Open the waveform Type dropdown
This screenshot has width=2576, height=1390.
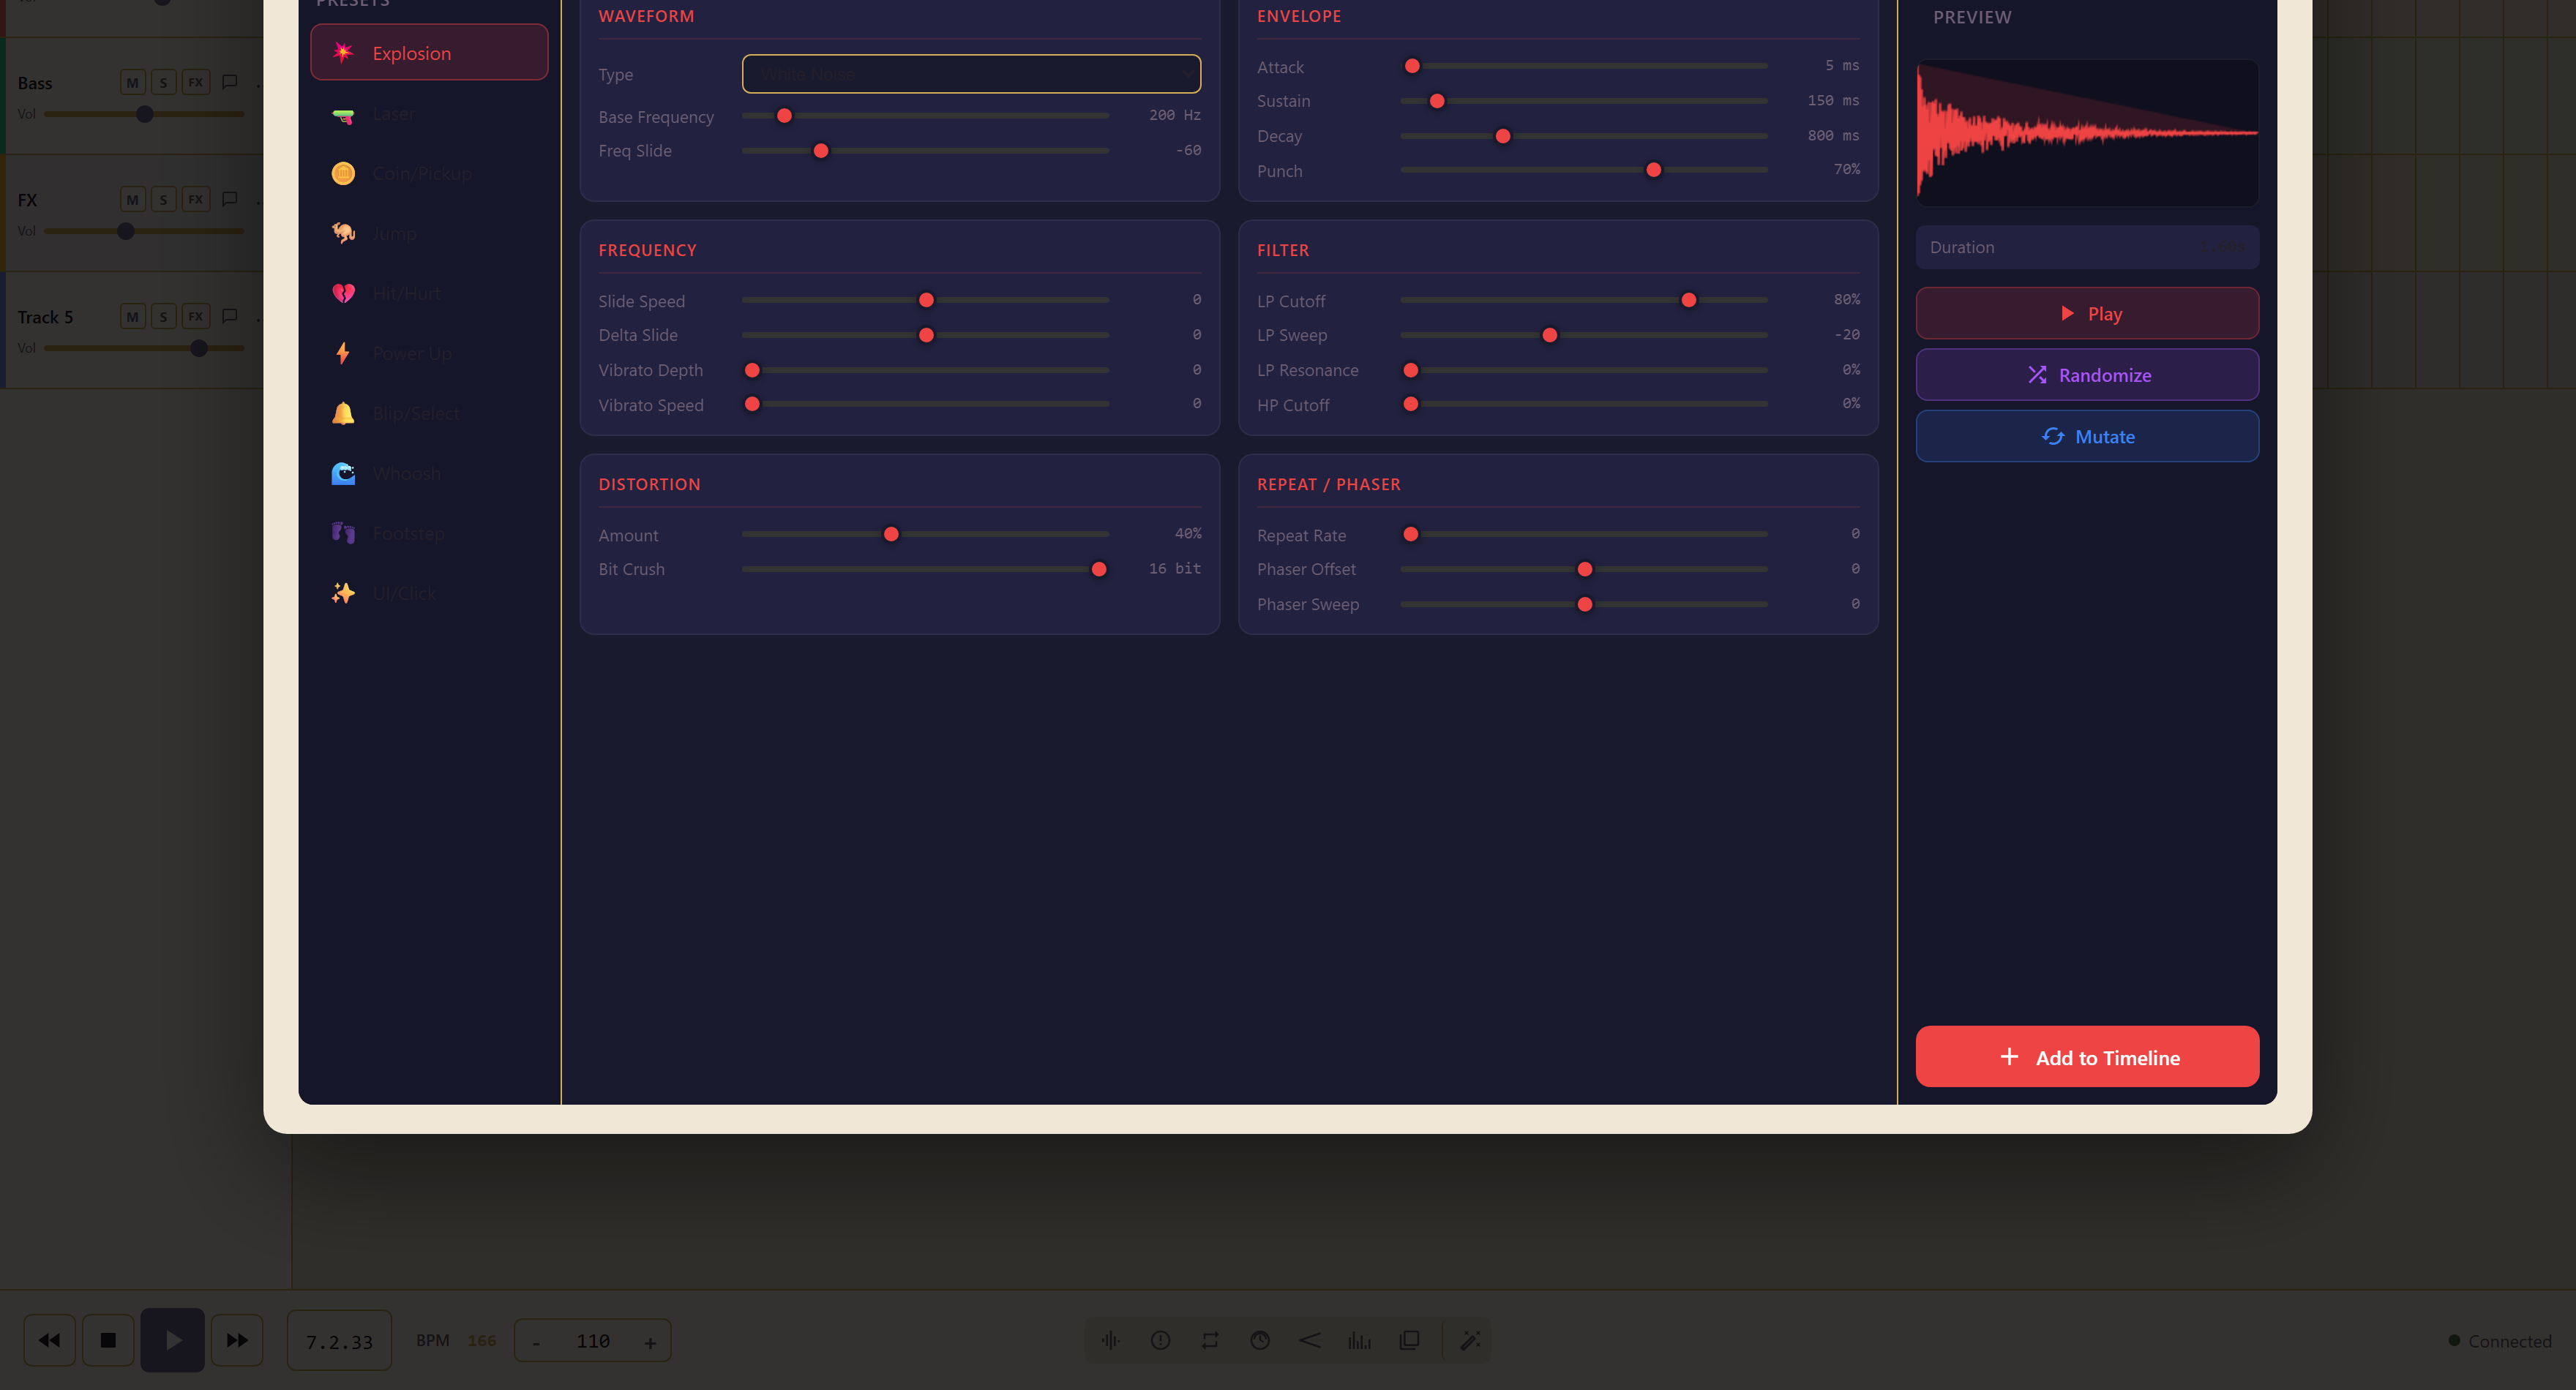click(x=971, y=74)
